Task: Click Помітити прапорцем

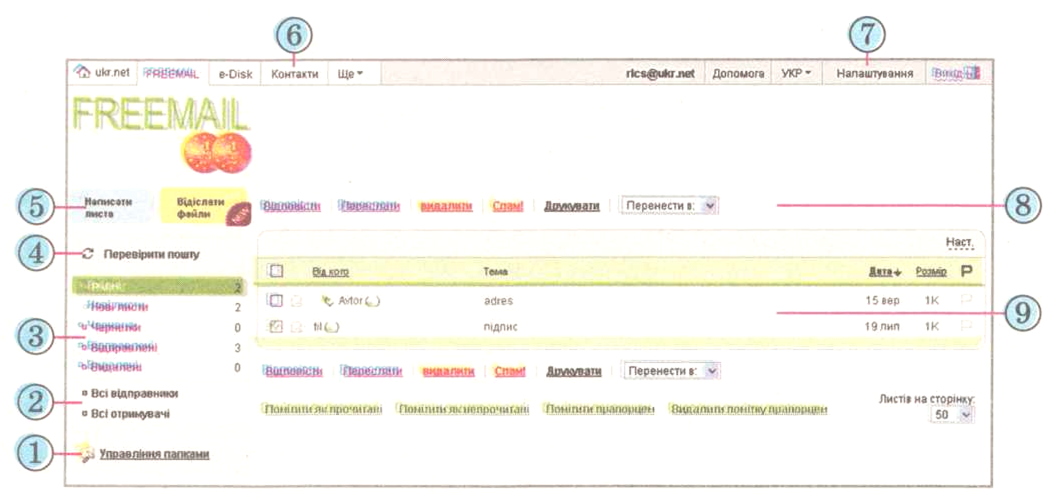Action: pos(599,409)
